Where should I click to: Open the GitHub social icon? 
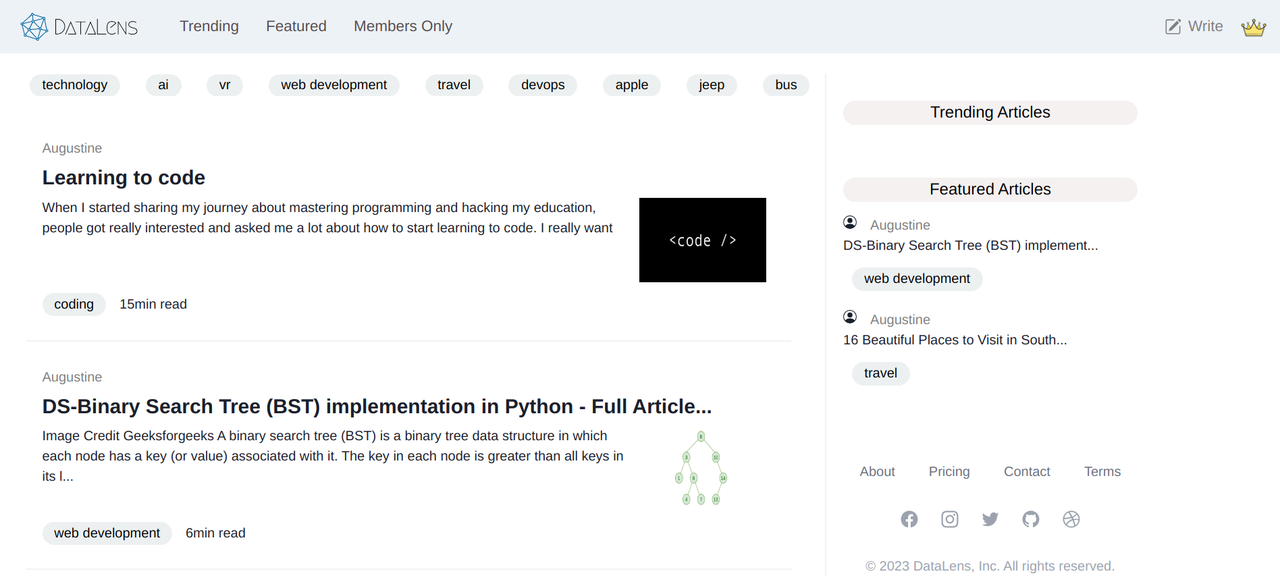[1031, 519]
